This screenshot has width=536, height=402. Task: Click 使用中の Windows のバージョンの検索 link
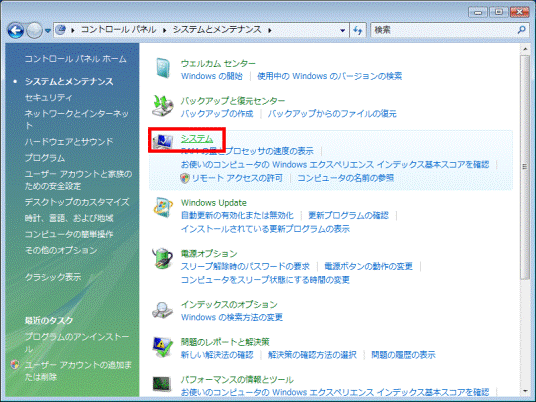(330, 76)
